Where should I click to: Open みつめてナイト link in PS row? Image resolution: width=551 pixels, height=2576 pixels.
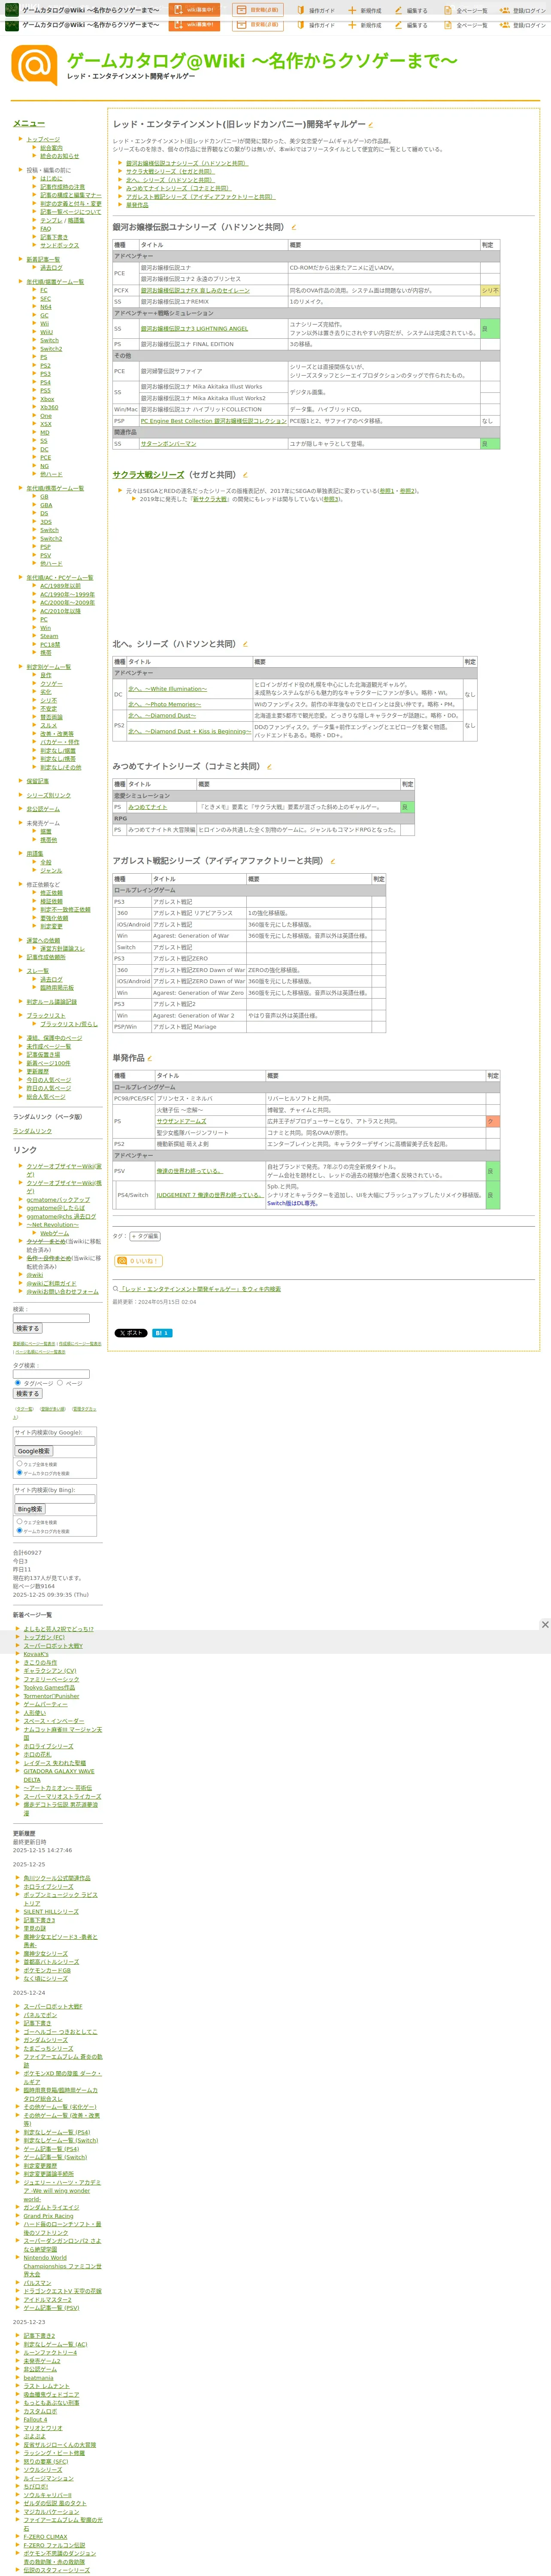coord(148,807)
